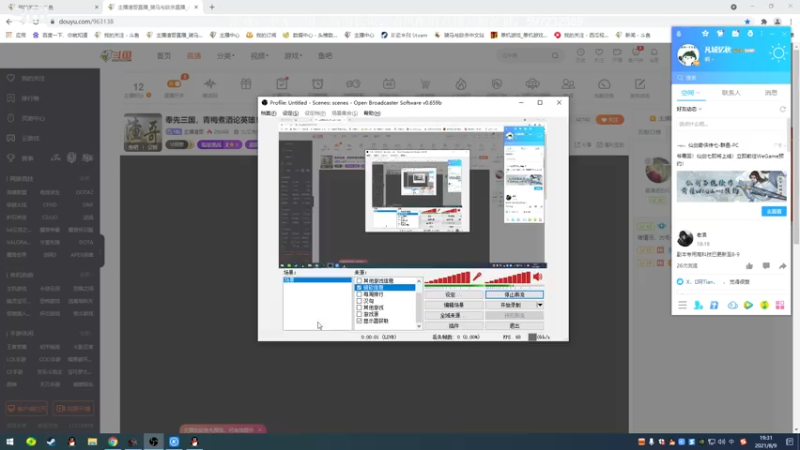
Task: Toggle the 游戏源 source checkbox
Action: [359, 314]
